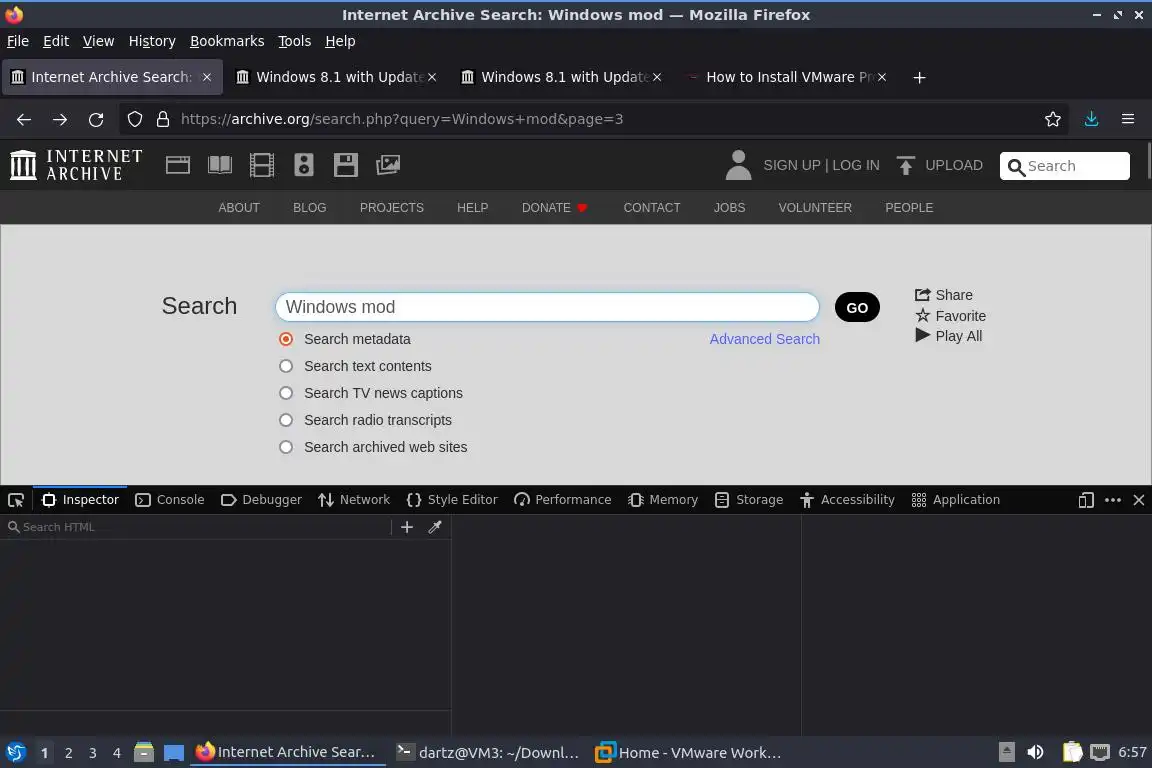Bookmark this page with the star icon
The image size is (1152, 768).
[x=1053, y=119]
